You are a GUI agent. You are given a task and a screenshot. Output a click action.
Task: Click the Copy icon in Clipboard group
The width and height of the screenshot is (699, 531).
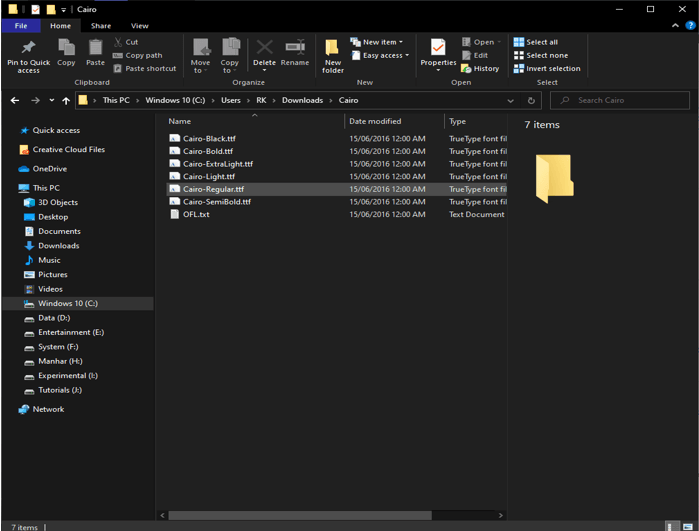coord(66,47)
